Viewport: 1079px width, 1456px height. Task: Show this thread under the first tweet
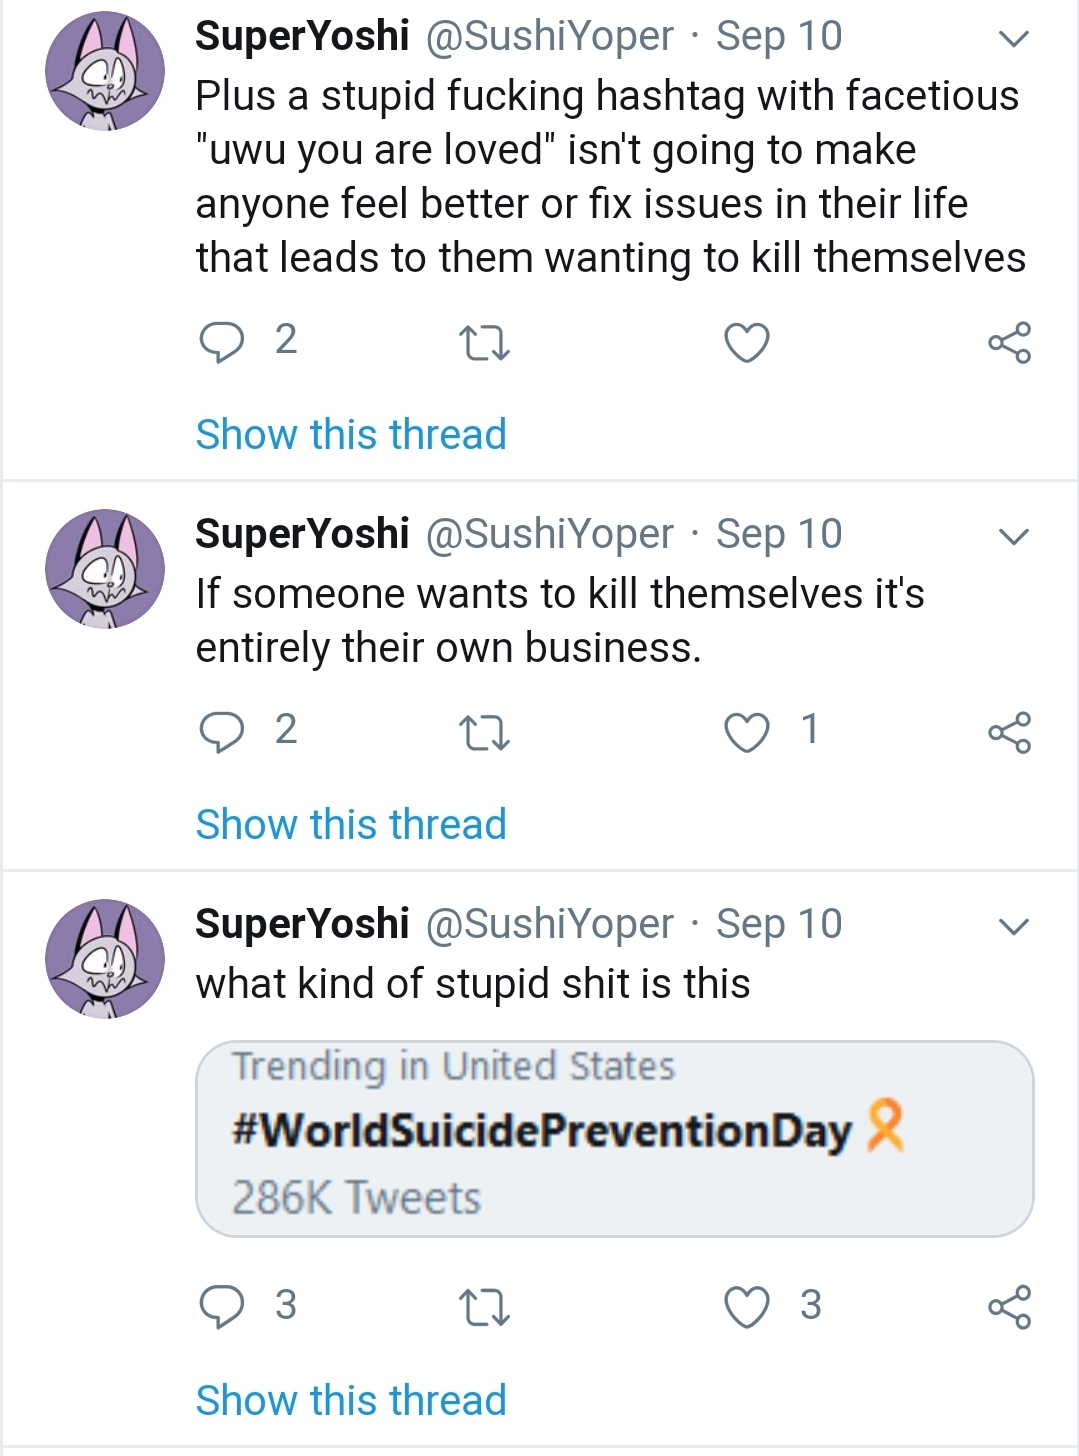351,435
